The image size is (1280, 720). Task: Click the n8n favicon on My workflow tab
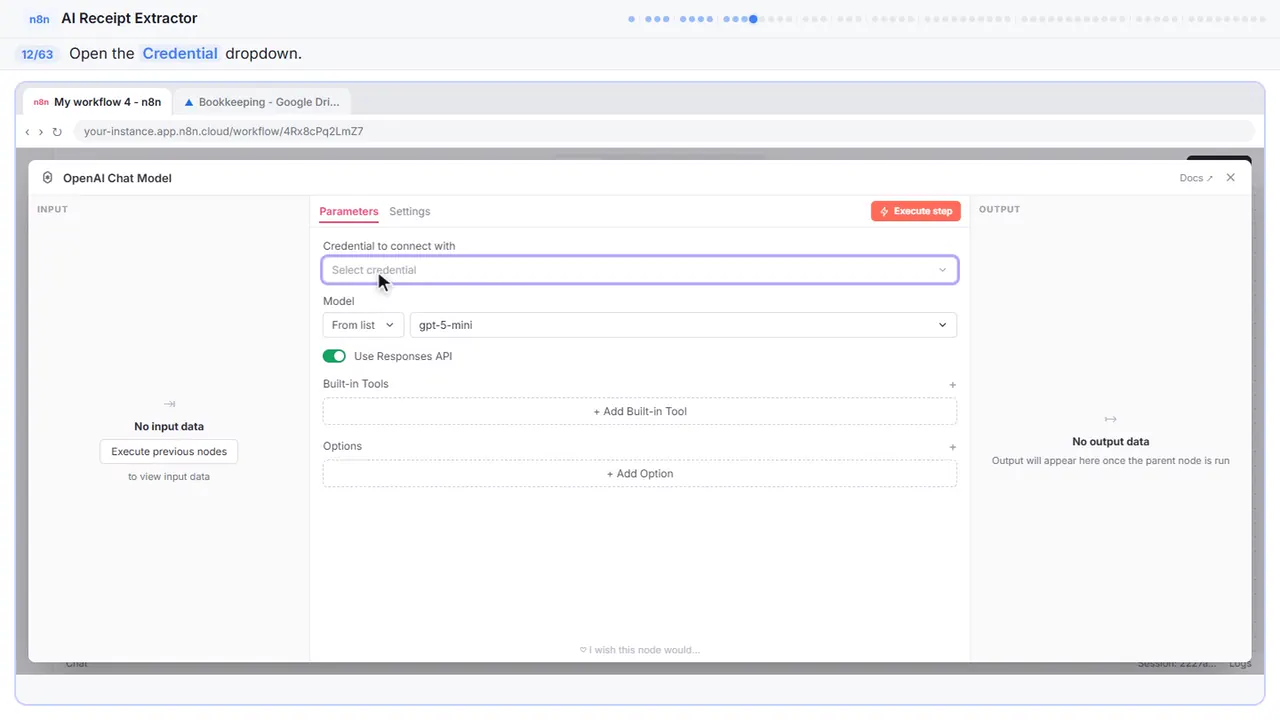click(x=41, y=102)
